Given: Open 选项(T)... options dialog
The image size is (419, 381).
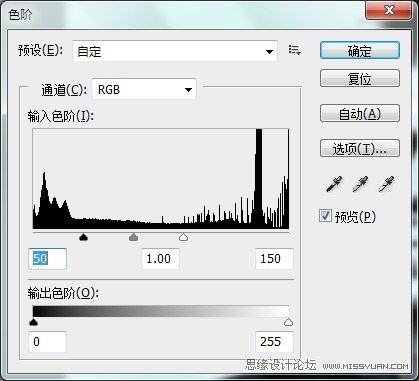Looking at the screenshot, I should (360, 148).
